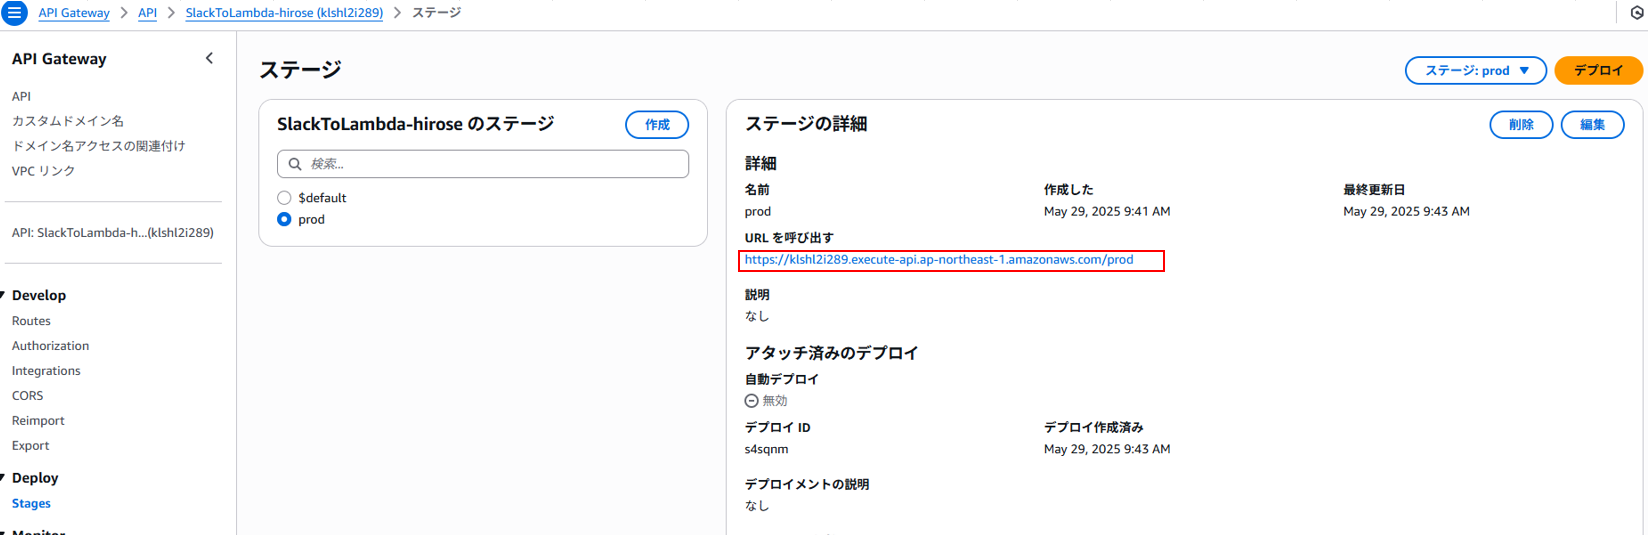Screen dimensions: 1648x535
Task: Click the deploy ID value s4sqnm
Action: pos(766,449)
